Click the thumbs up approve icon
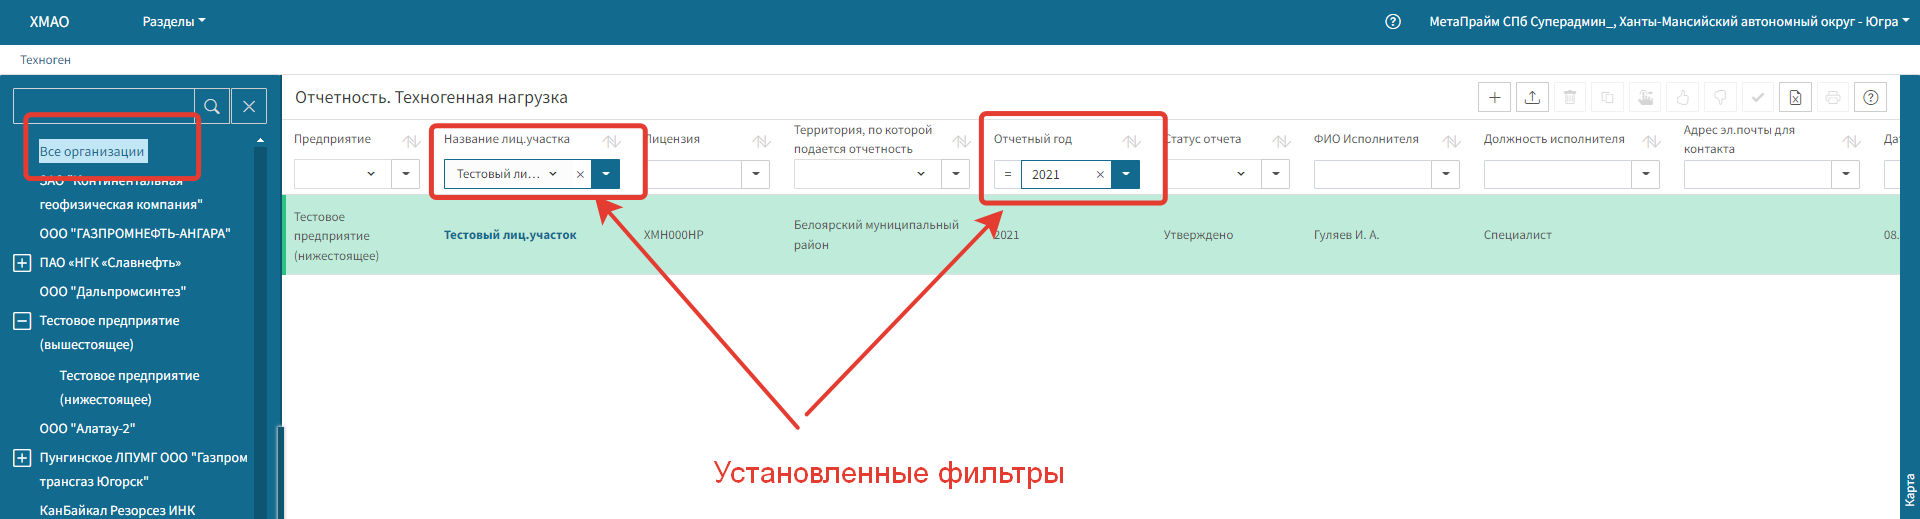The image size is (1920, 519). (1682, 97)
